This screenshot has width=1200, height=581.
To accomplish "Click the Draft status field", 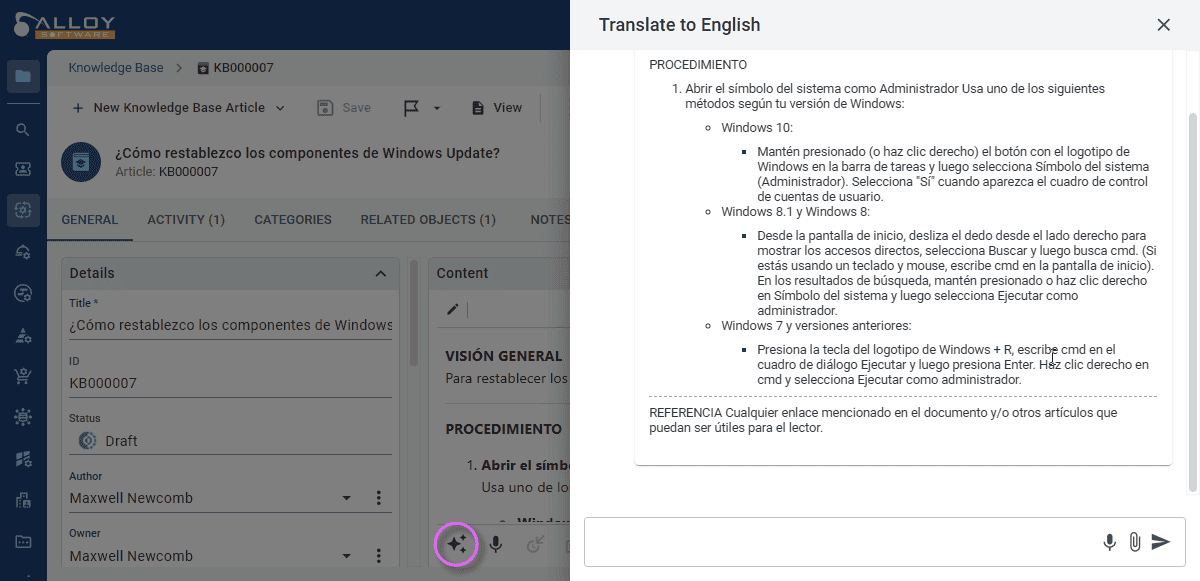I will coord(232,441).
